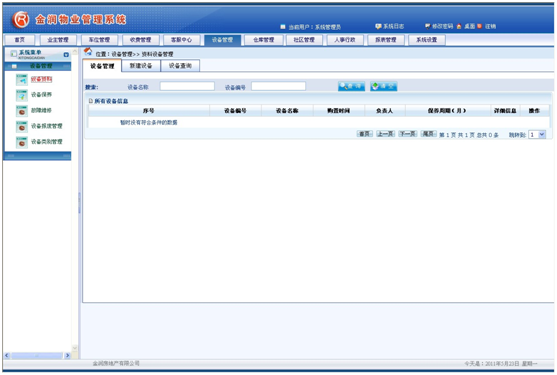This screenshot has width=557, height=375.
Task: Open the 设备资料 sidebar icon
Action: [x=22, y=80]
